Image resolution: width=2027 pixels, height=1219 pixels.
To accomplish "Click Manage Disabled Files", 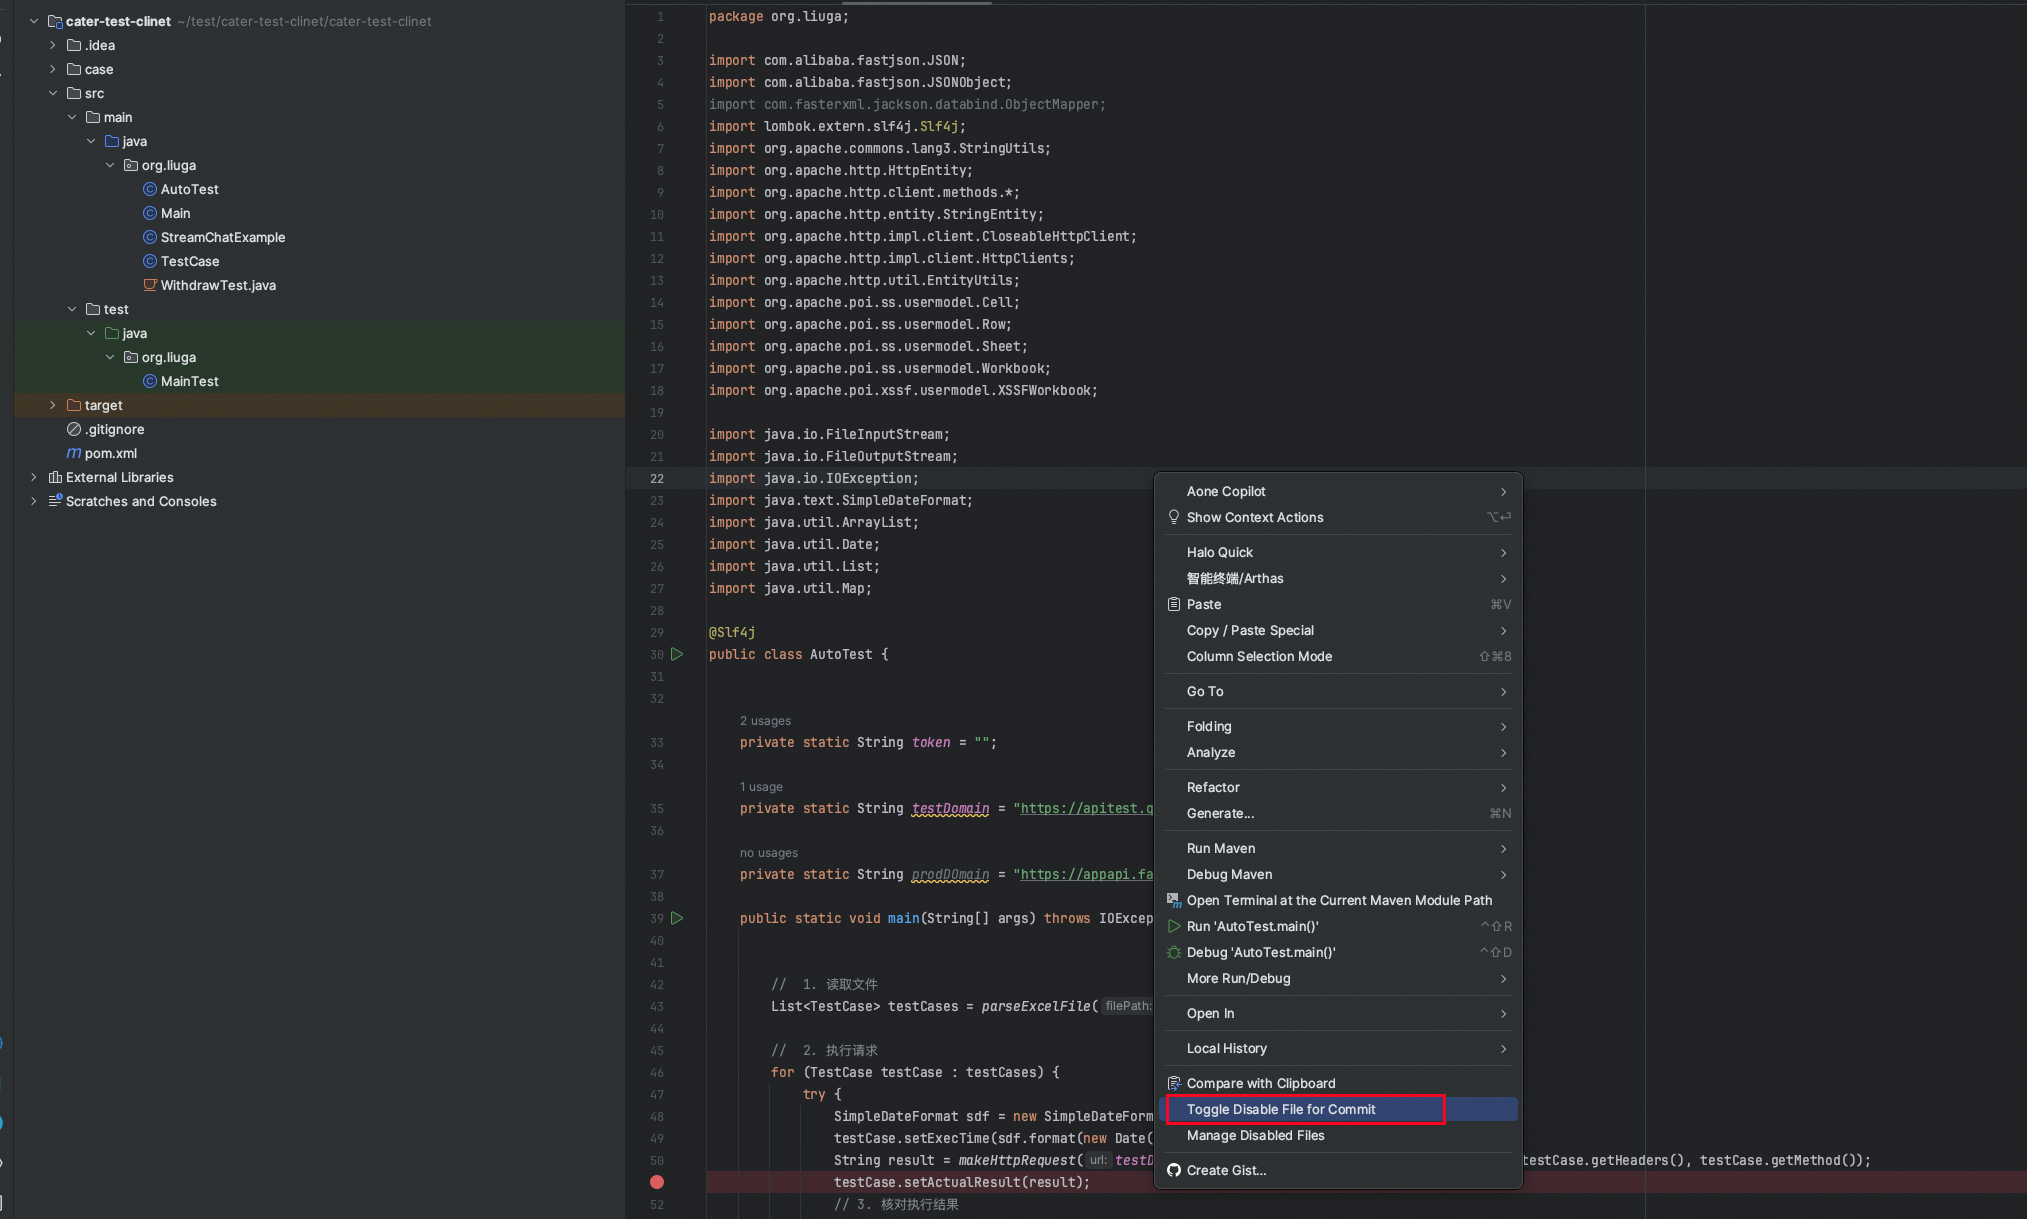I will 1255,1136.
